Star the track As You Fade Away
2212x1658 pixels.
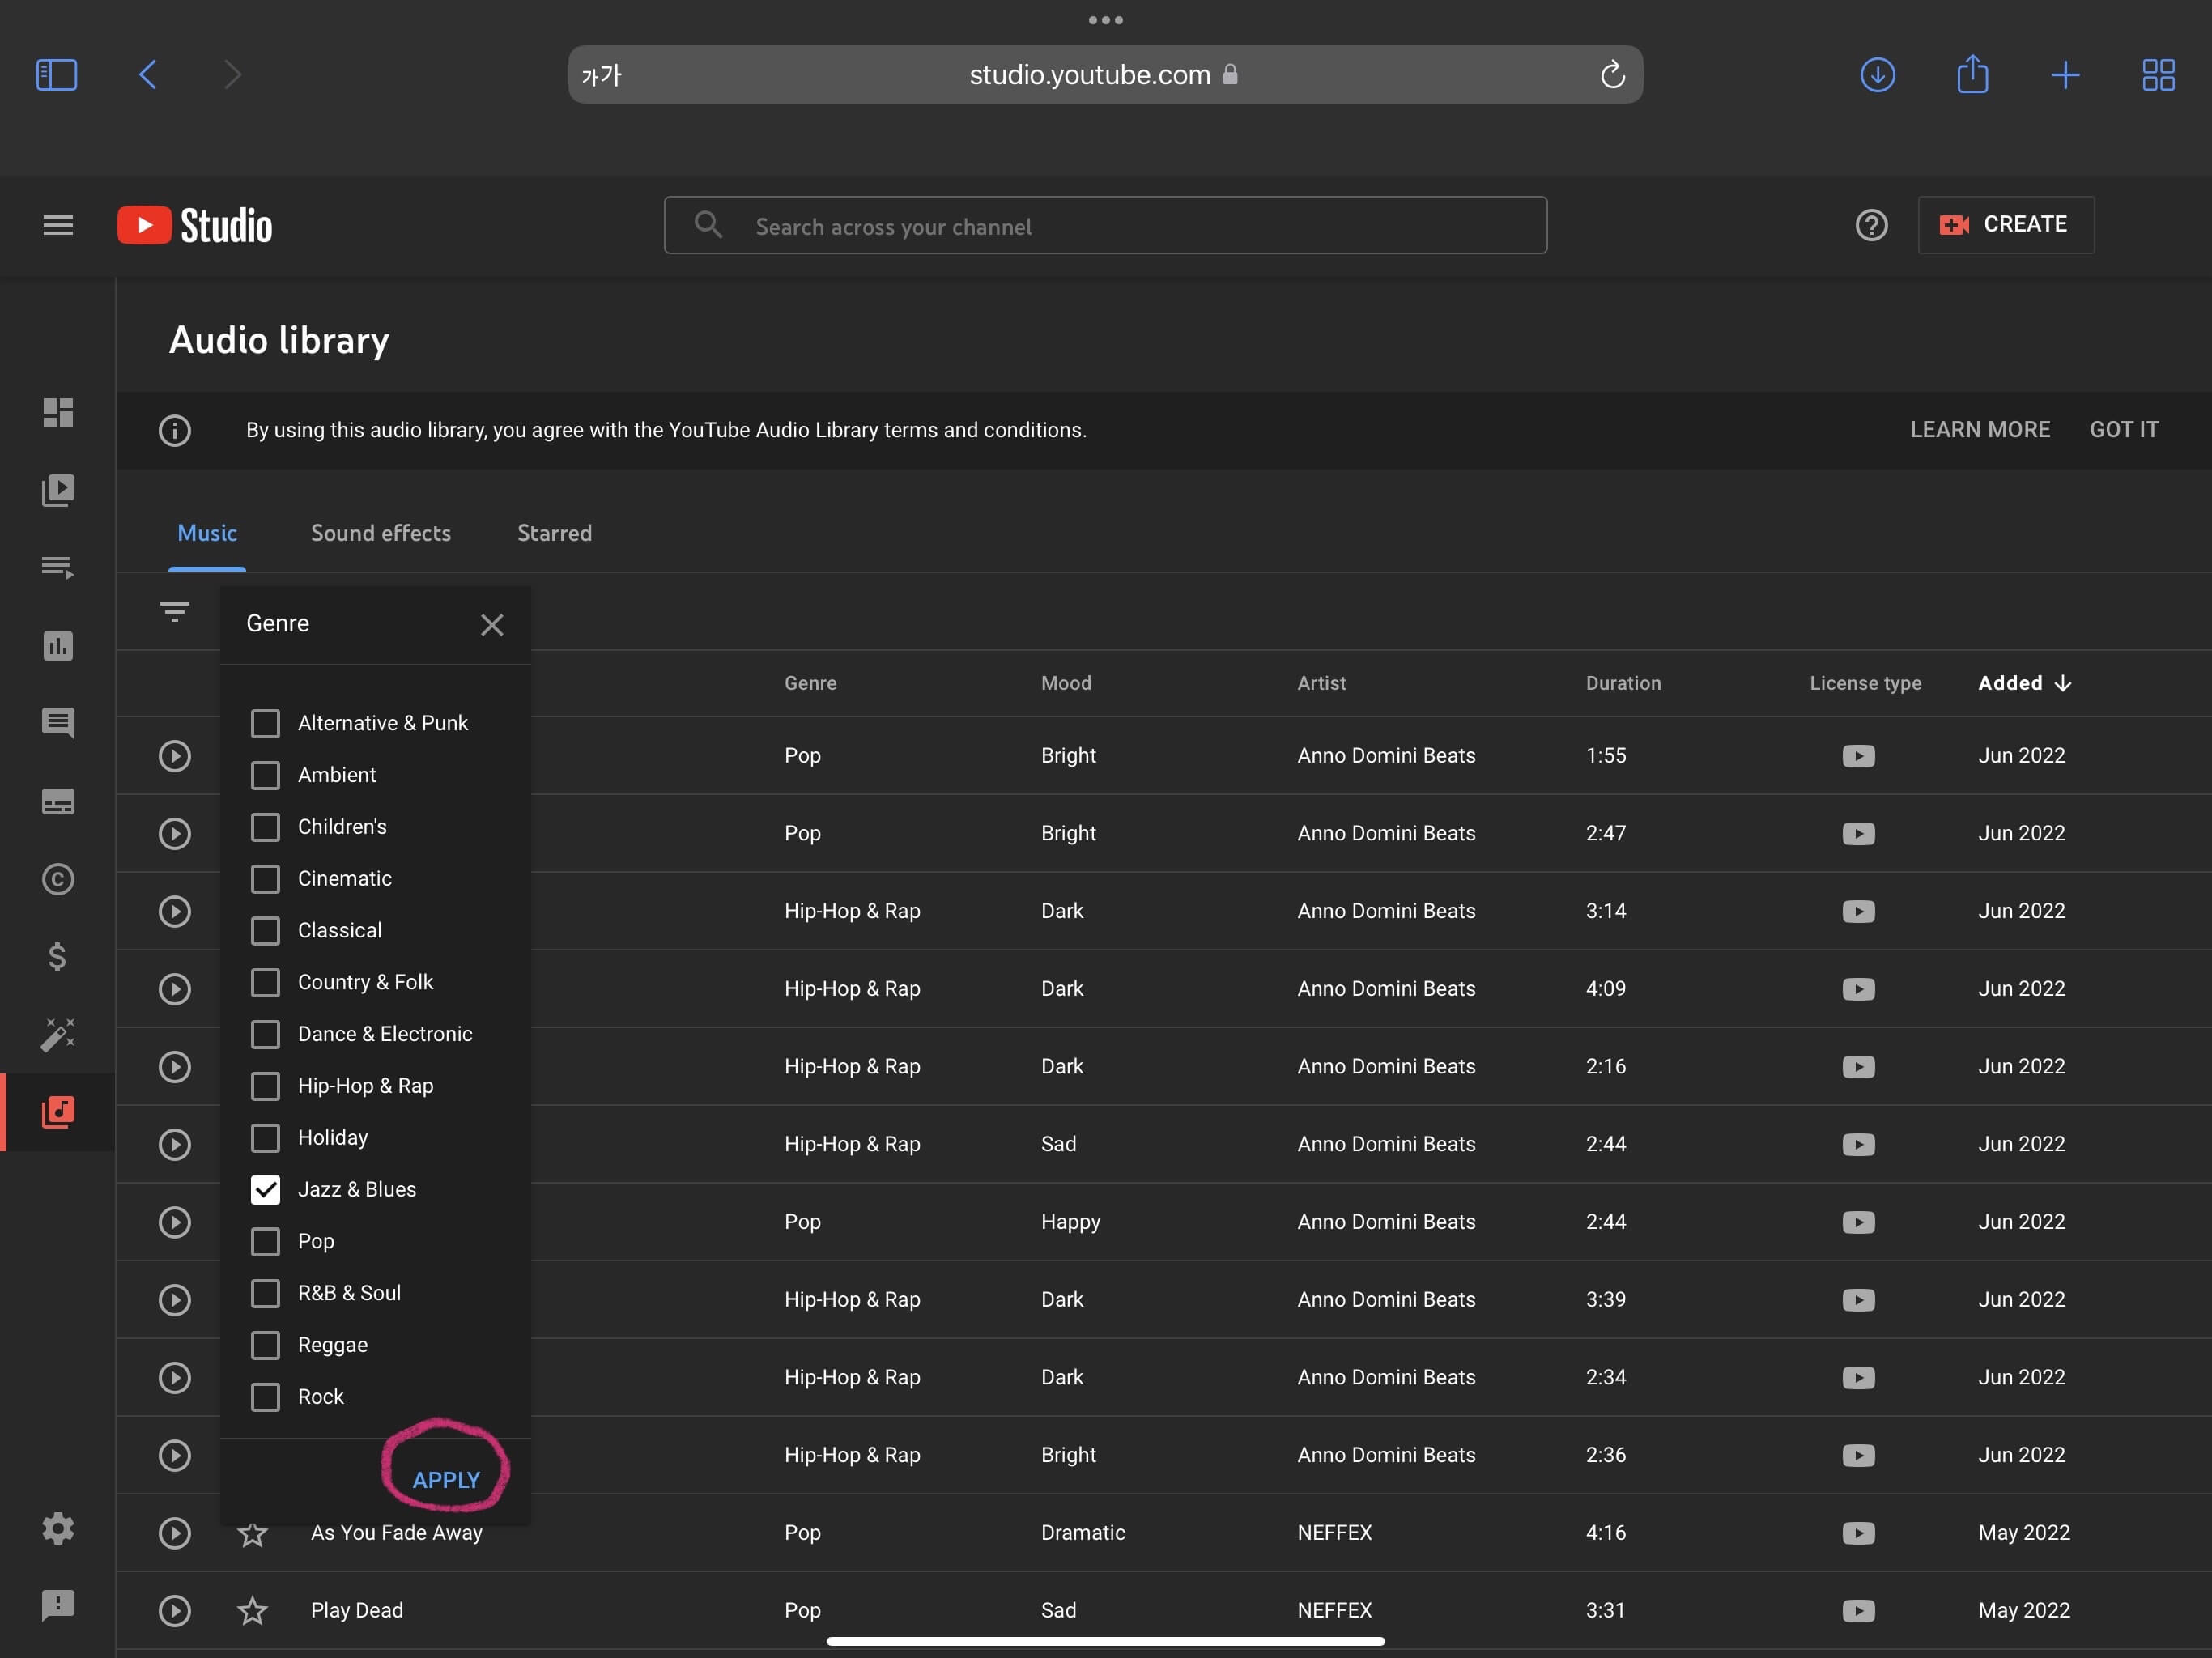pyautogui.click(x=252, y=1533)
